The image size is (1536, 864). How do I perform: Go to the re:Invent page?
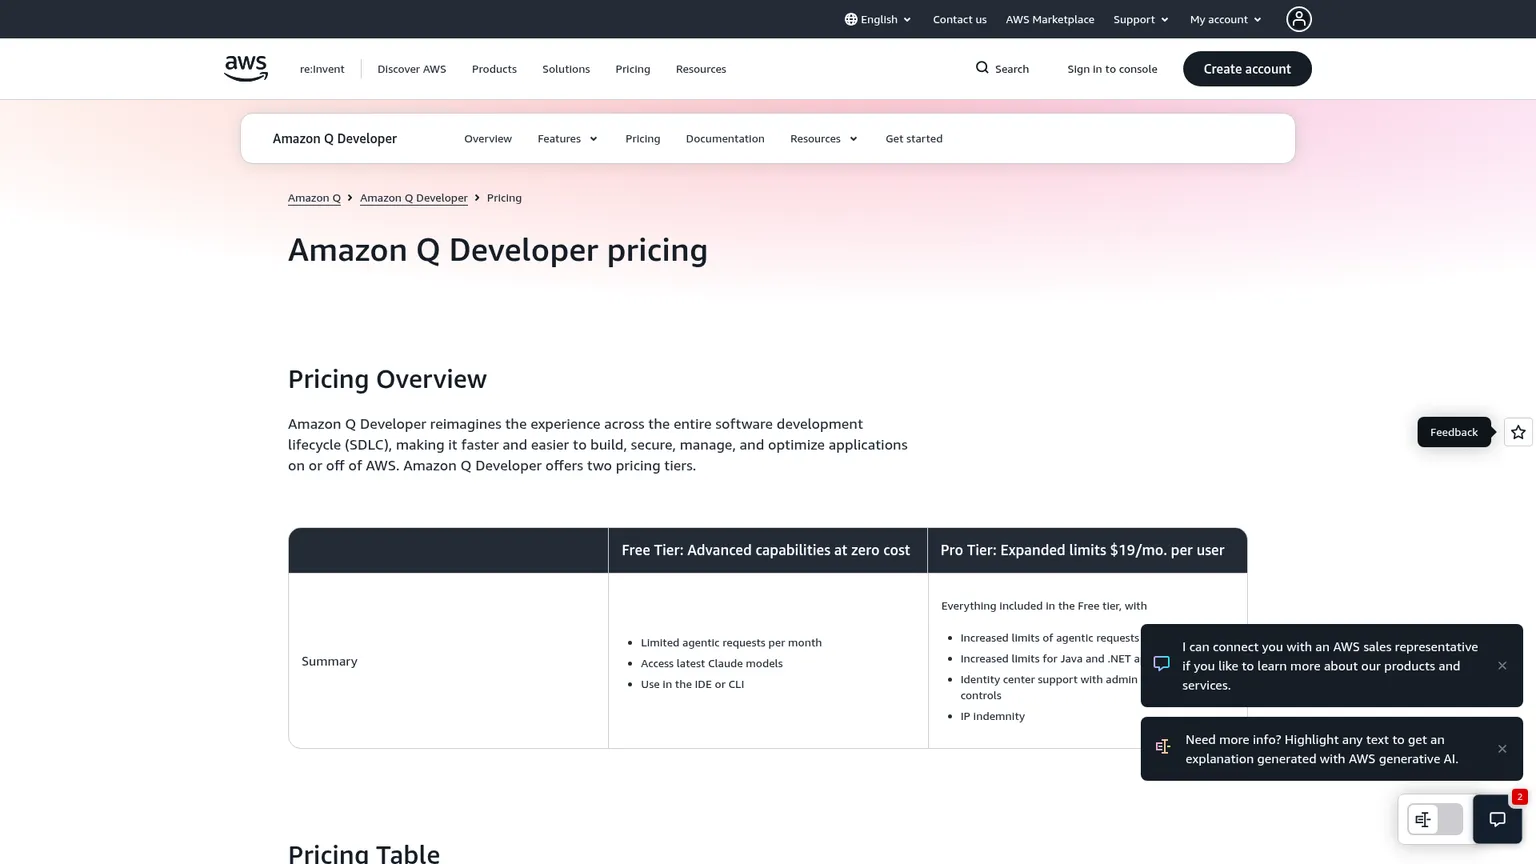click(x=322, y=69)
